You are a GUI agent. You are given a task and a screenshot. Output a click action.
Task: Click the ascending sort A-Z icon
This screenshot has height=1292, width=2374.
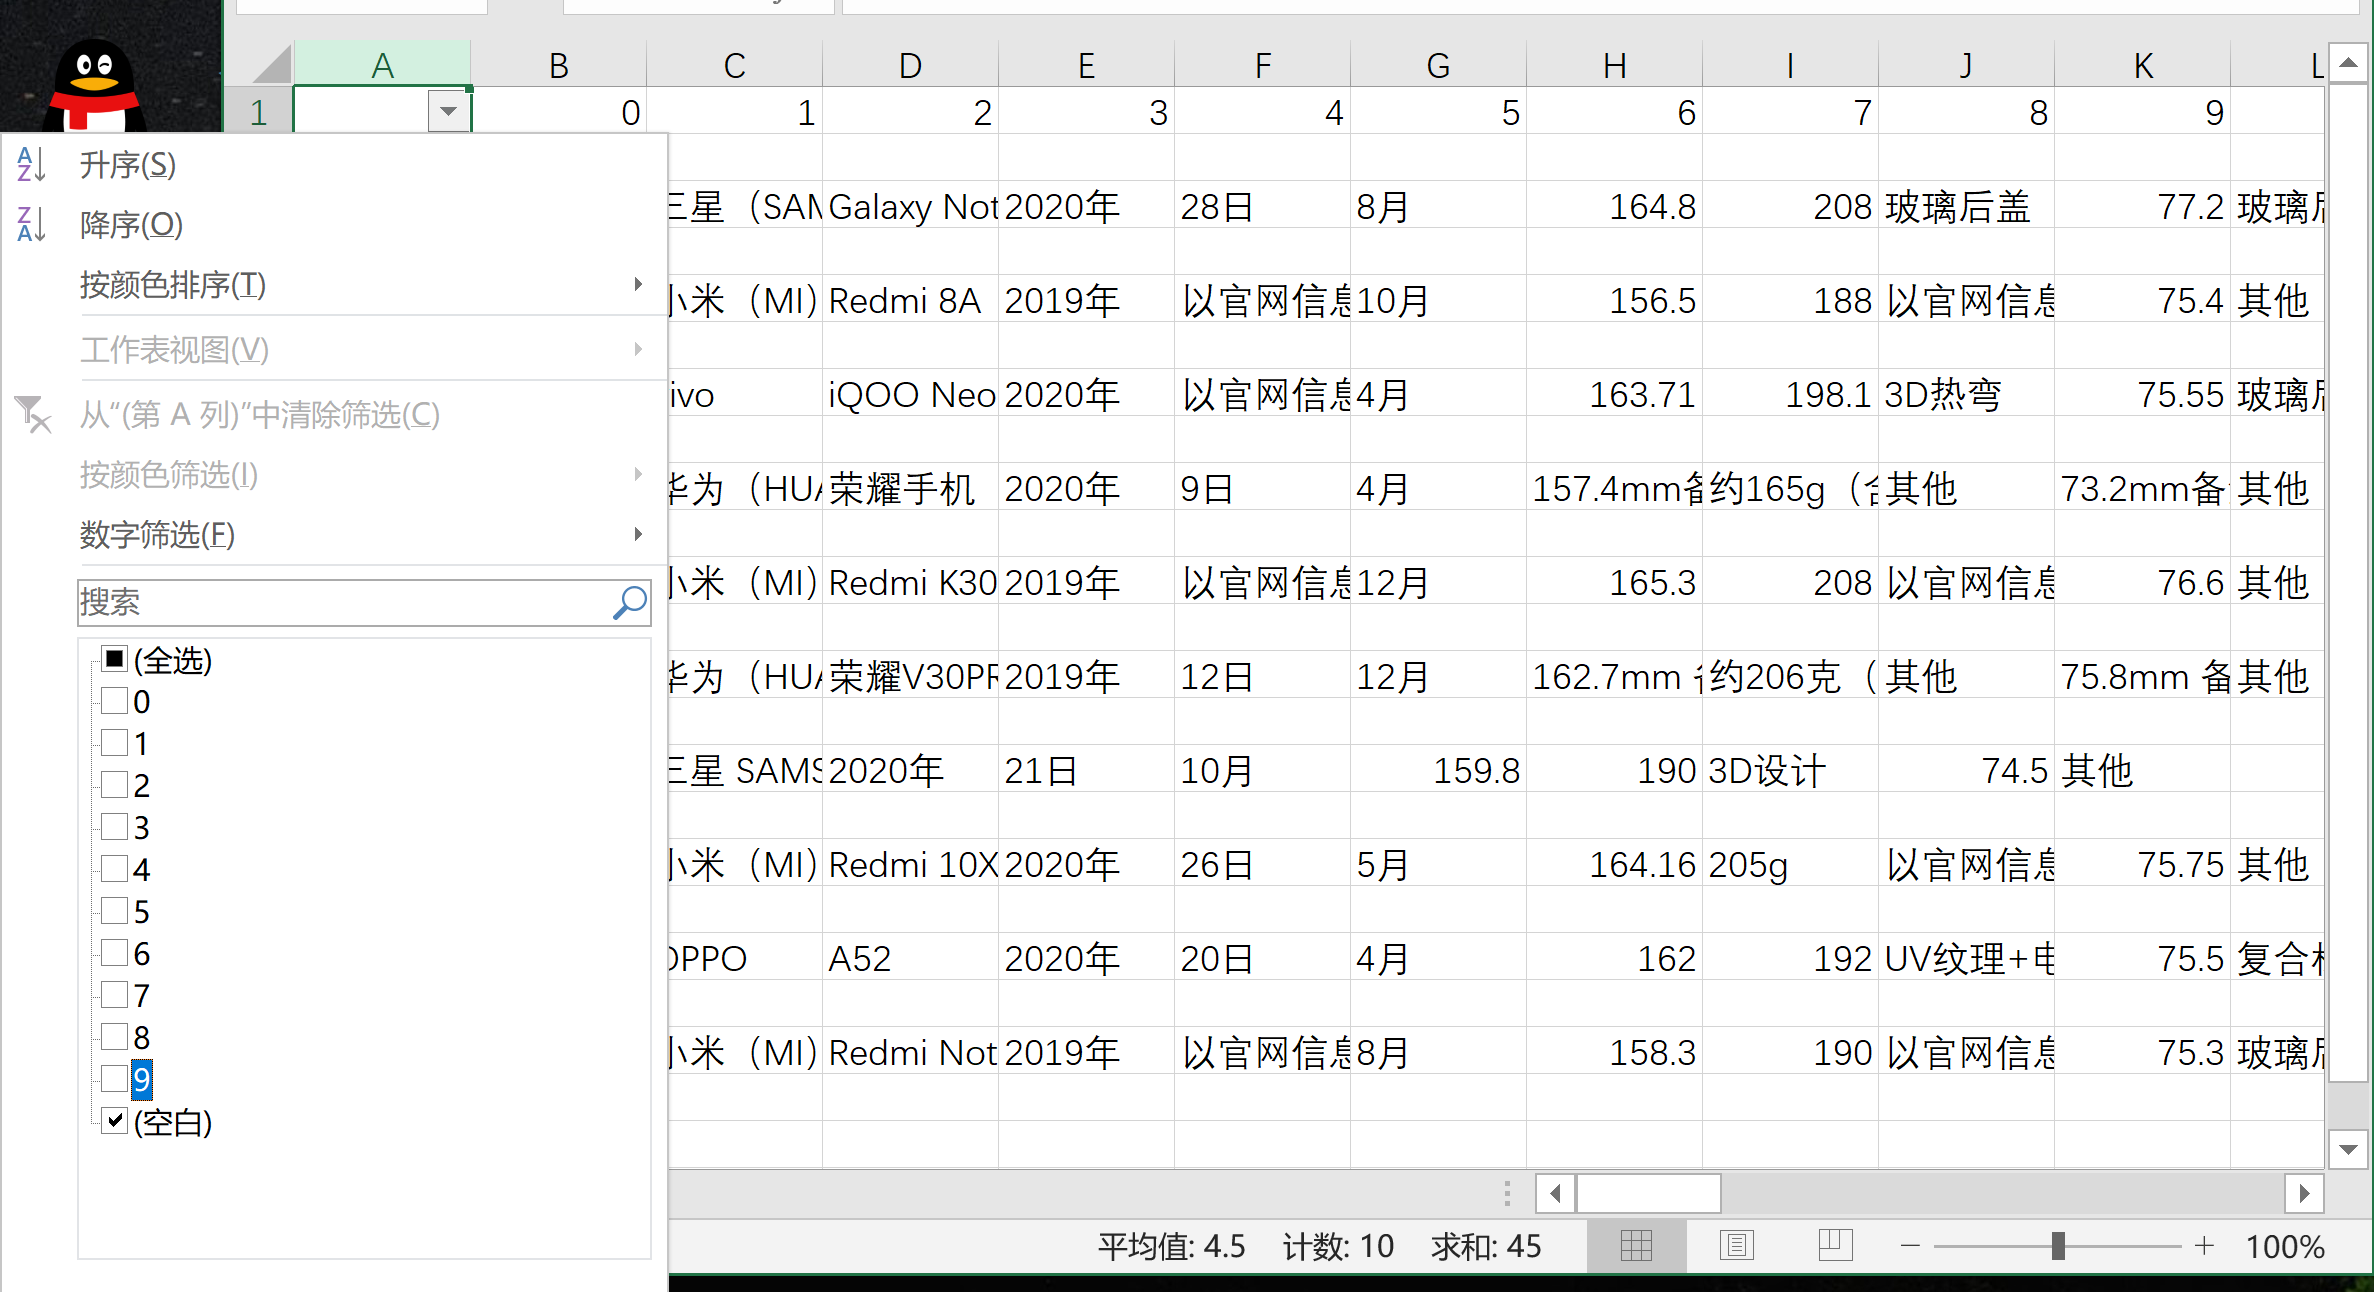(x=31, y=164)
